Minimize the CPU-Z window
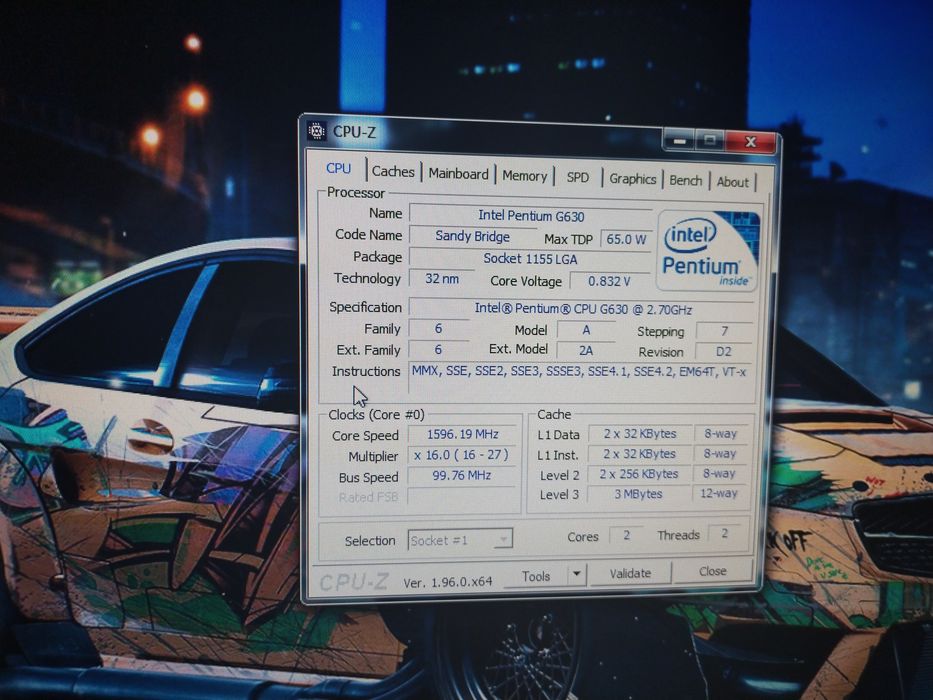This screenshot has width=933, height=700. [680, 140]
